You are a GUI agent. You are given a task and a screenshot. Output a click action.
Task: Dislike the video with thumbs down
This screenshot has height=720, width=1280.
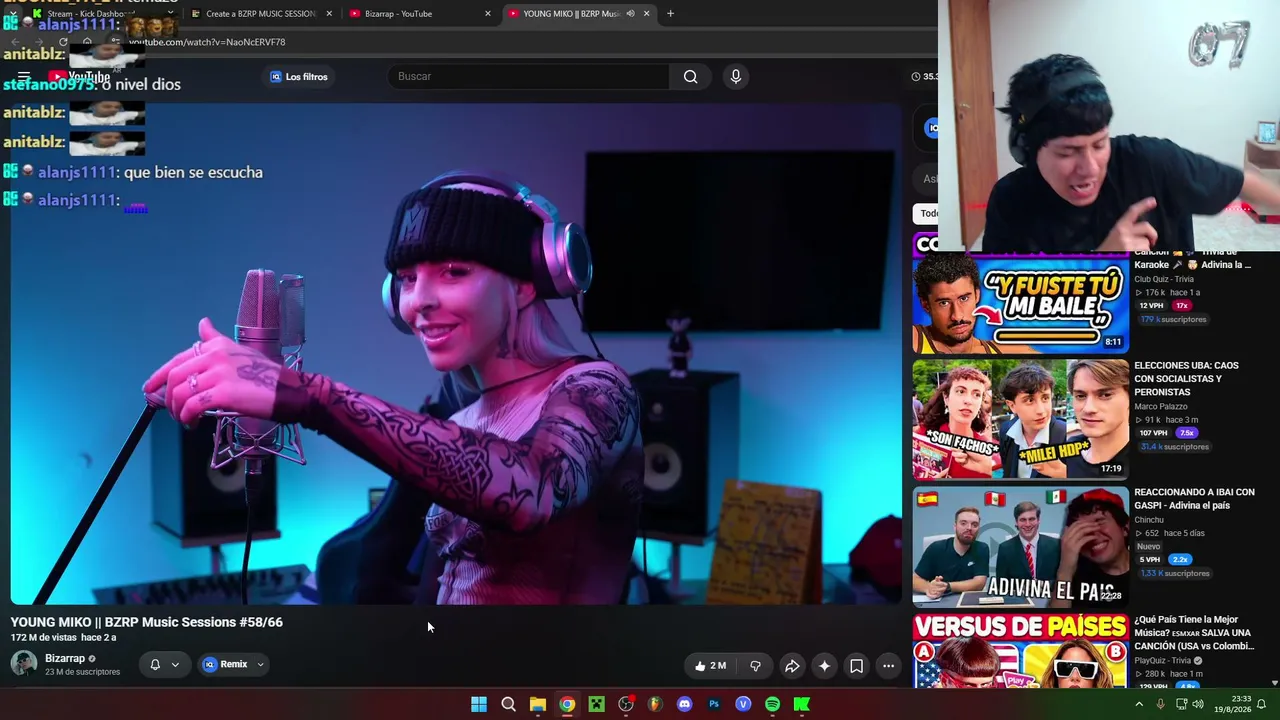coord(756,666)
